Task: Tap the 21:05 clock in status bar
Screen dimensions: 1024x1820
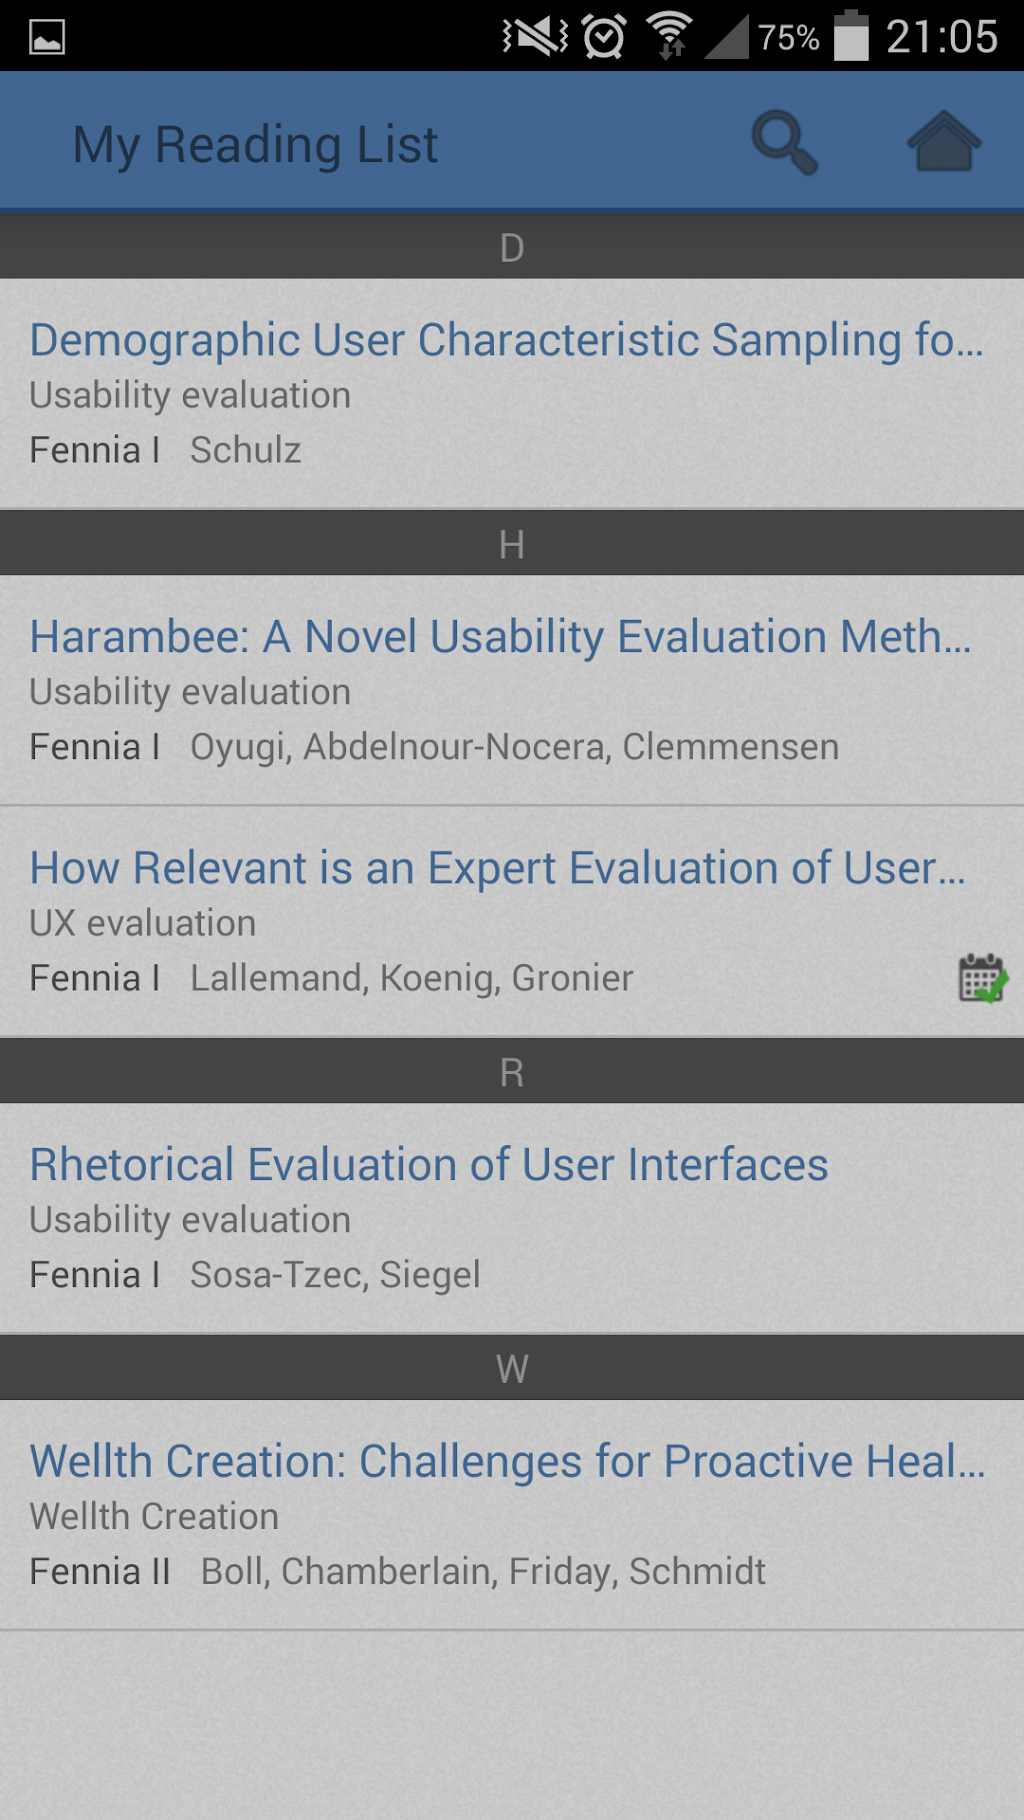Action: point(941,37)
